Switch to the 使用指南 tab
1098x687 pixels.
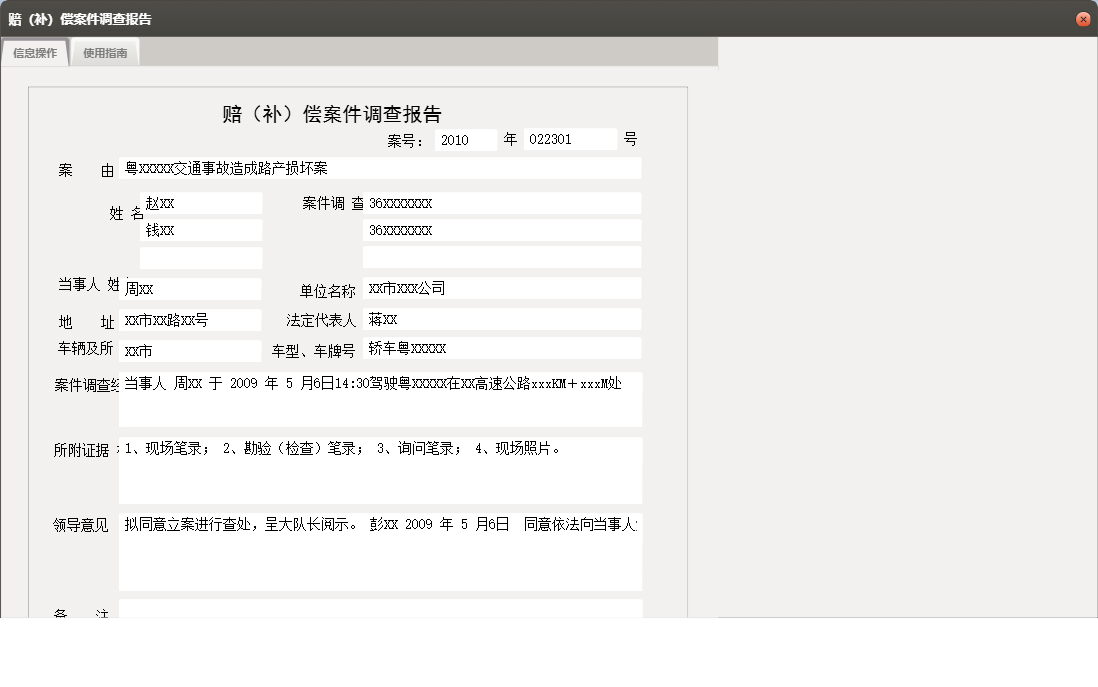pyautogui.click(x=105, y=52)
